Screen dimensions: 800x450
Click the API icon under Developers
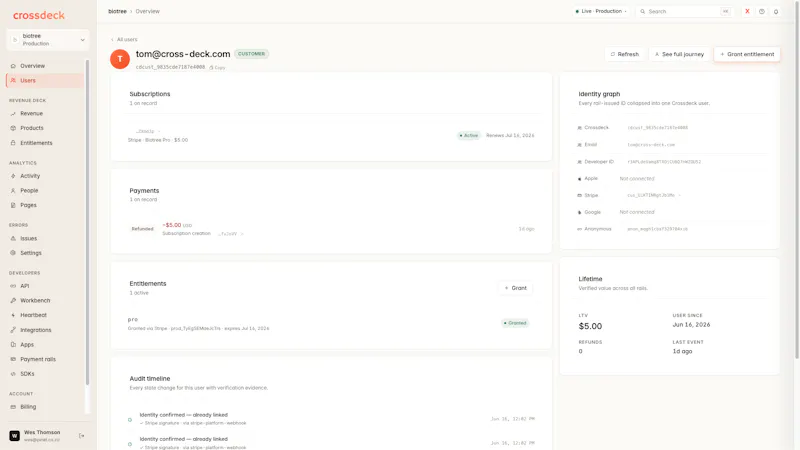pyautogui.click(x=13, y=286)
